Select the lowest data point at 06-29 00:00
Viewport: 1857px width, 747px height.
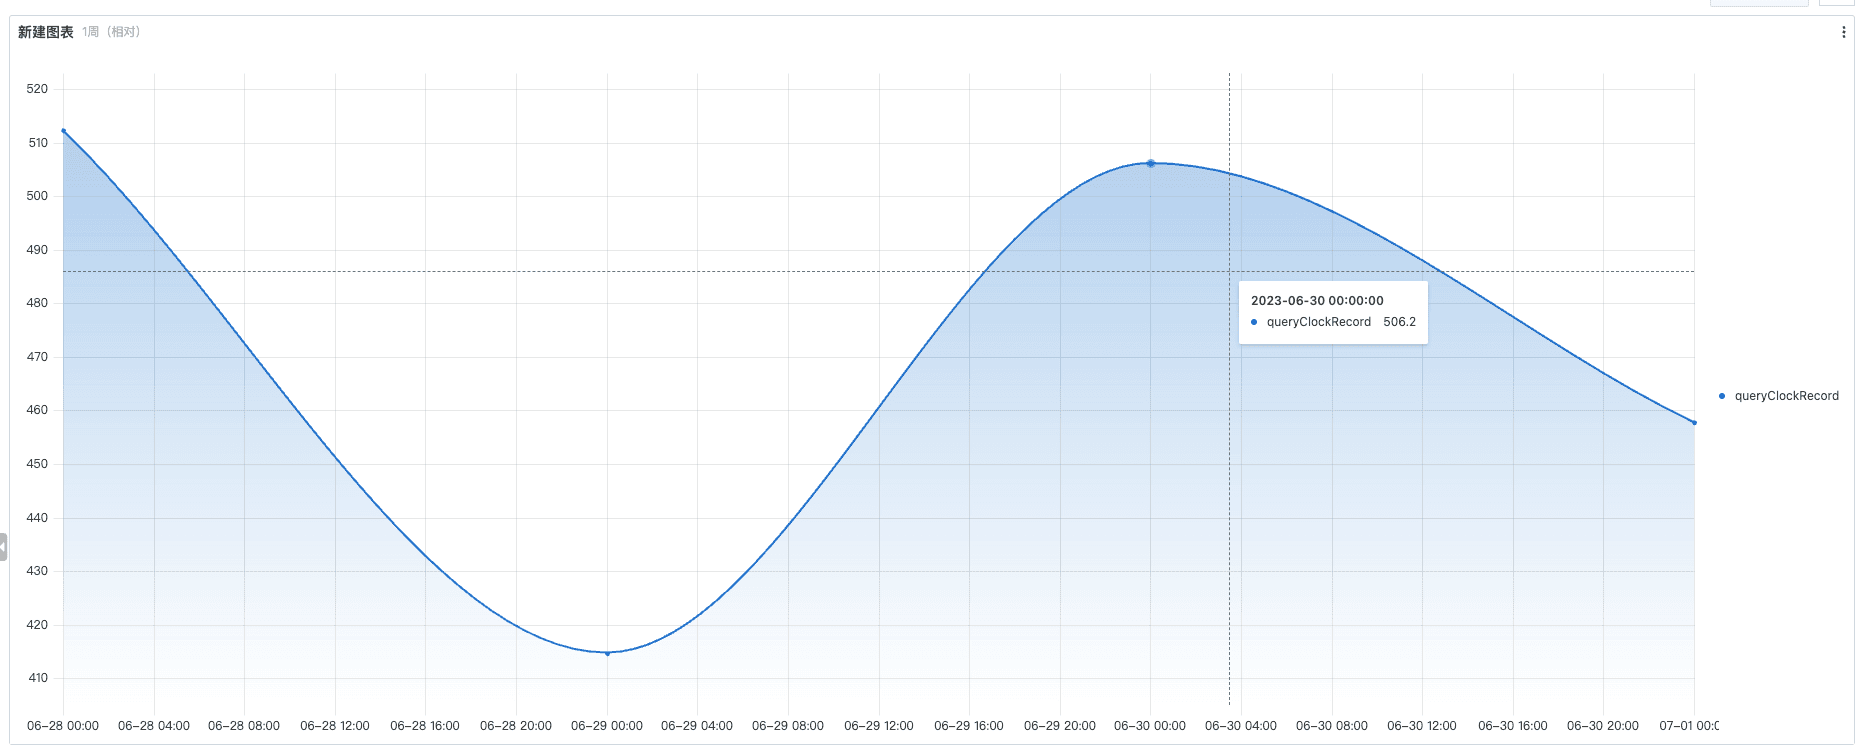pos(607,653)
